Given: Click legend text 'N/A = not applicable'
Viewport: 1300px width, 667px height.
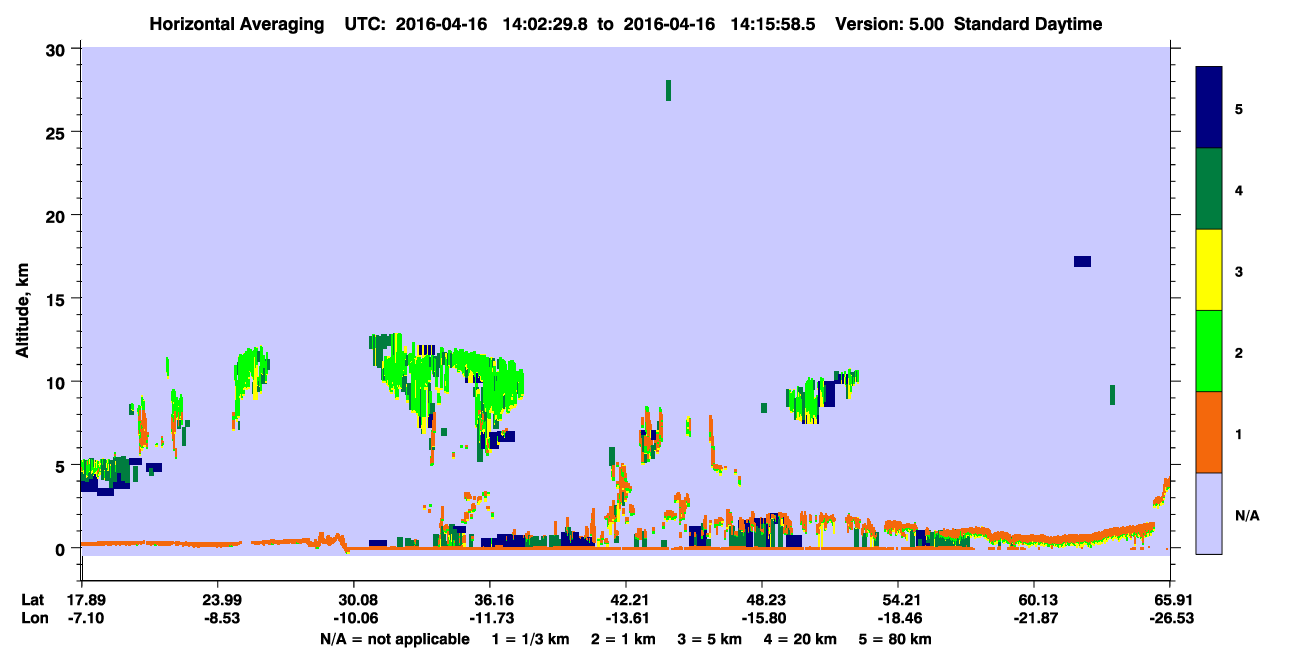Looking at the screenshot, I should point(394,639).
